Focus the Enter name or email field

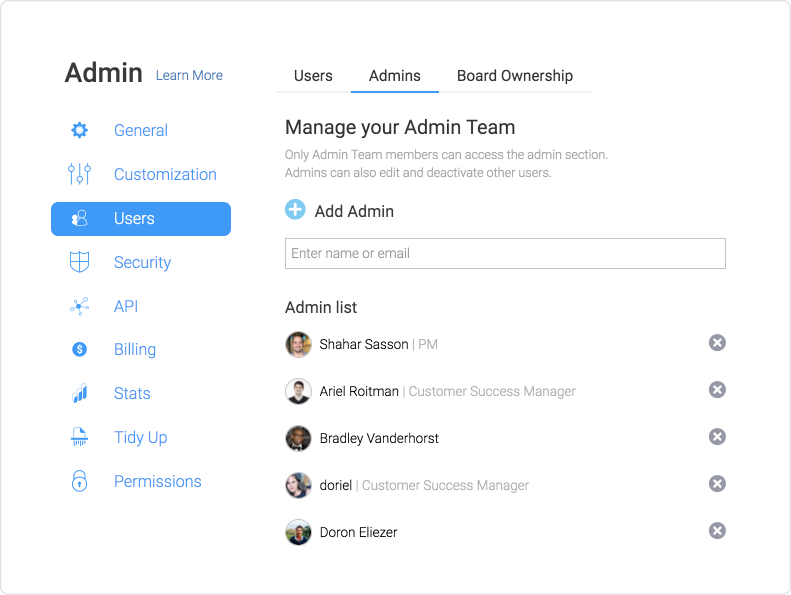pos(505,253)
